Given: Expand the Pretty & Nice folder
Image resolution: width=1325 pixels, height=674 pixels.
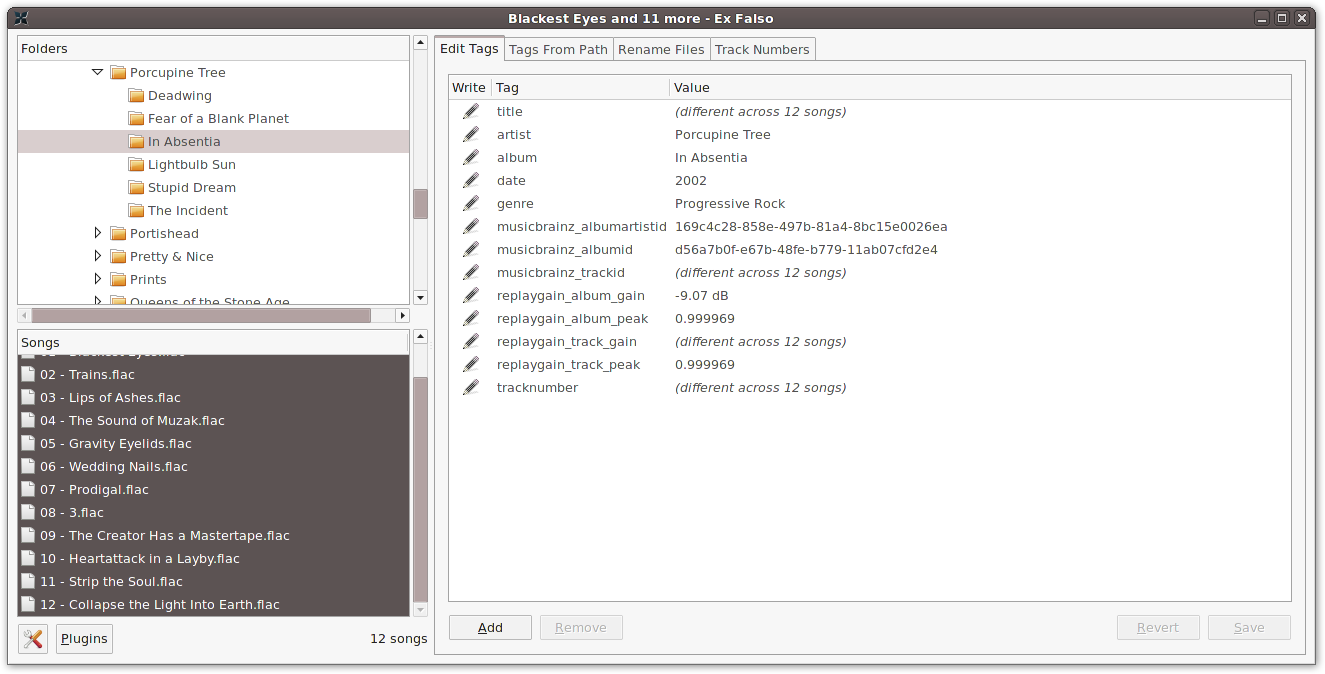Looking at the screenshot, I should 98,256.
